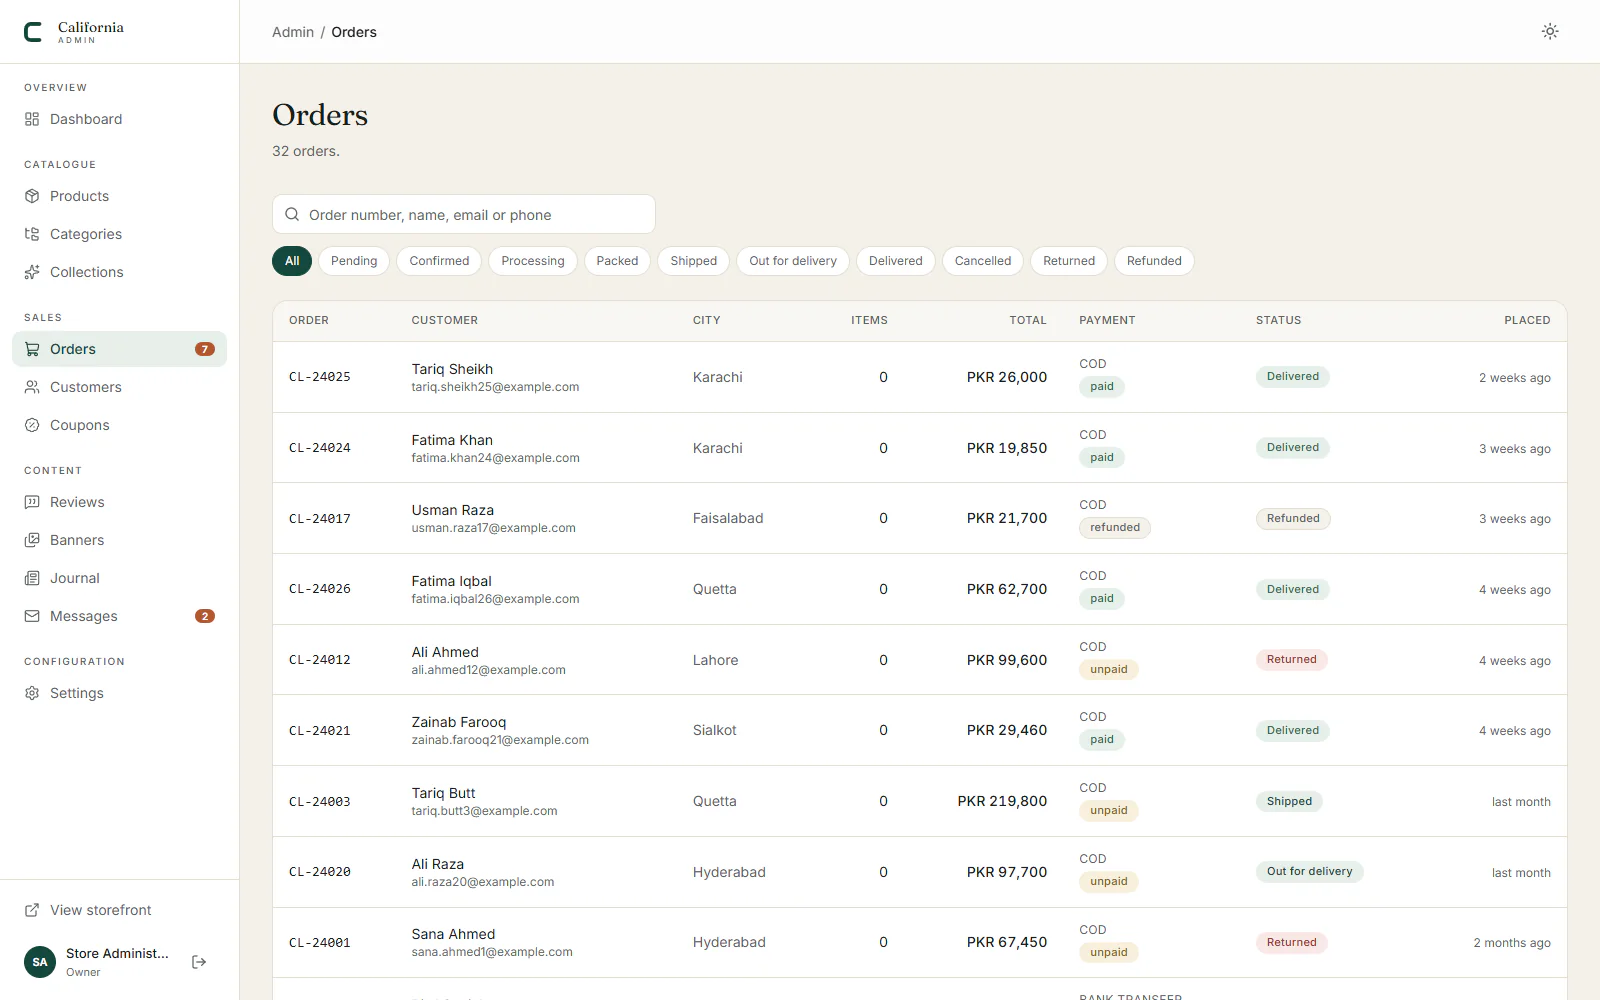Toggle the light/dark theme sun icon
1600x1000 pixels.
1550,32
